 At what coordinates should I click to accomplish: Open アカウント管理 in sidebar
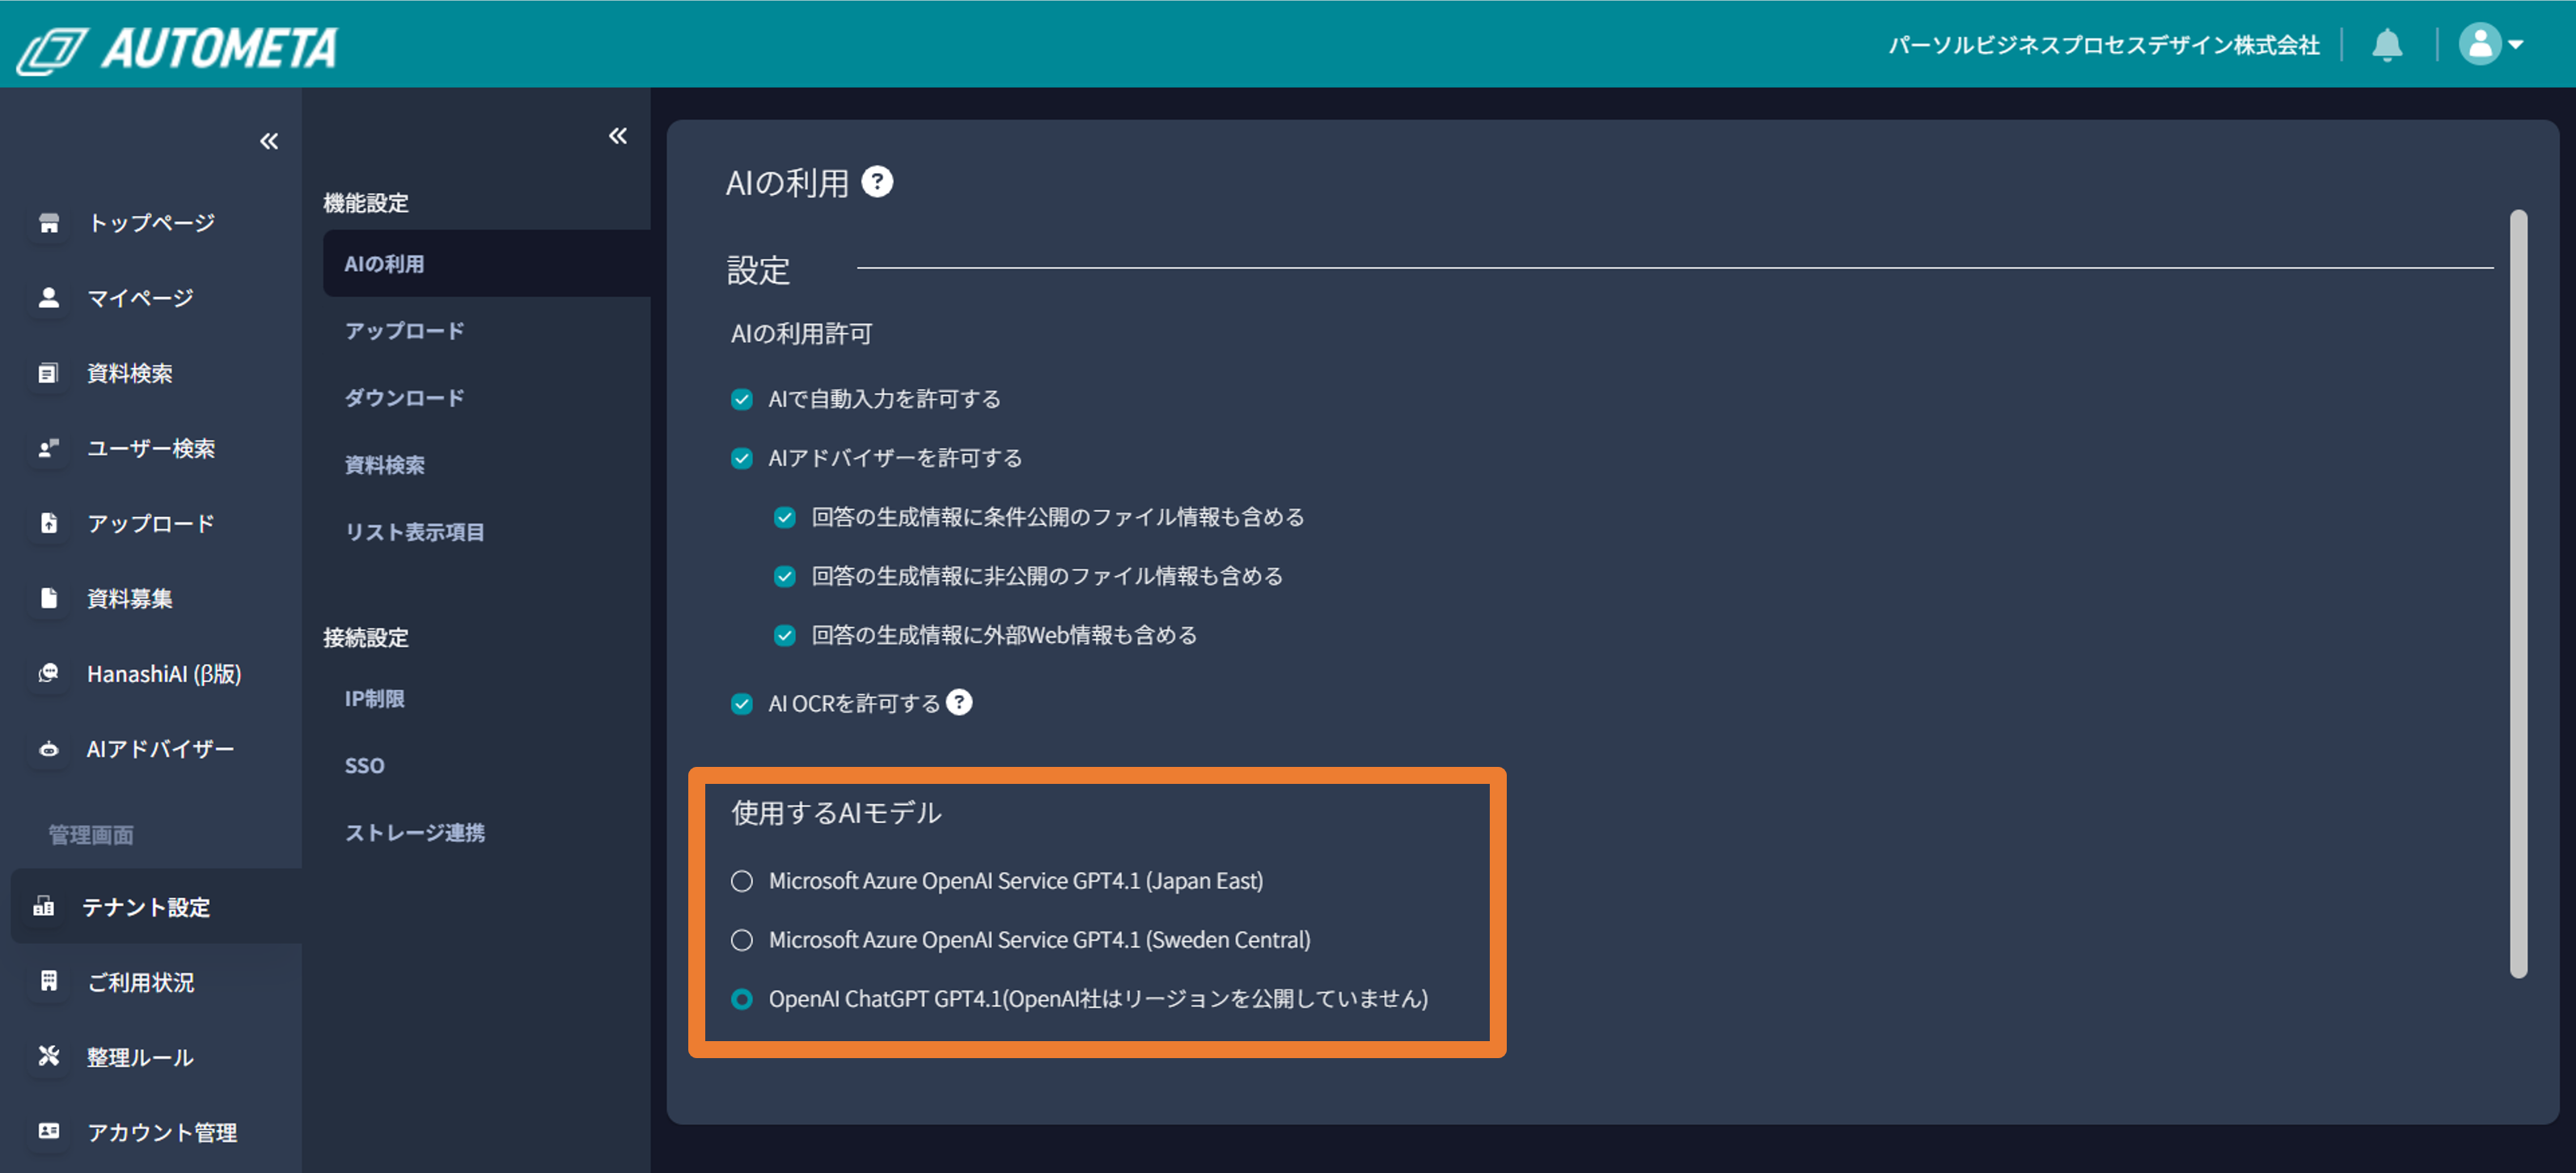click(163, 1132)
